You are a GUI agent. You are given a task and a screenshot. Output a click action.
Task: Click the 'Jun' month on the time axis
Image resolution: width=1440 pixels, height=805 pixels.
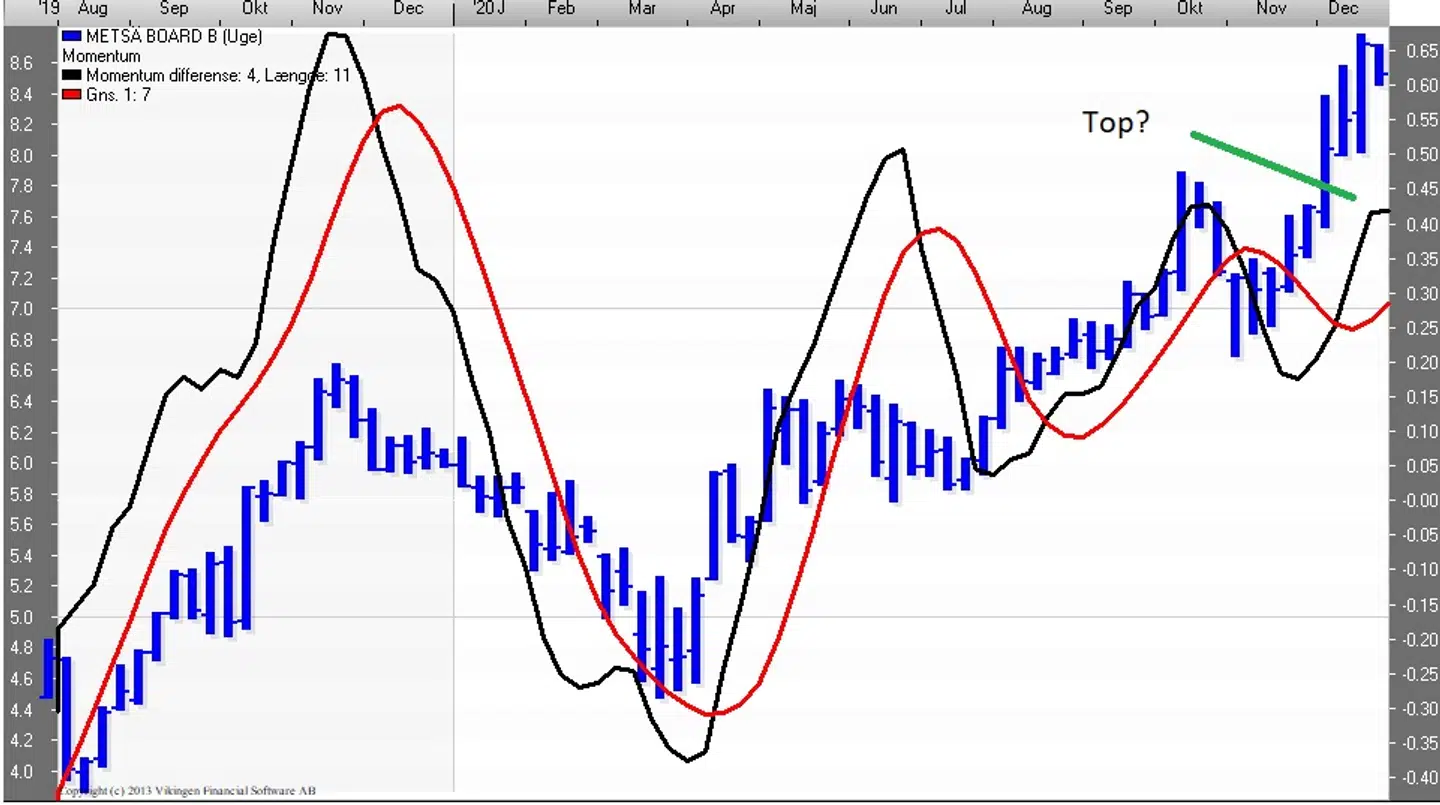coord(883,9)
